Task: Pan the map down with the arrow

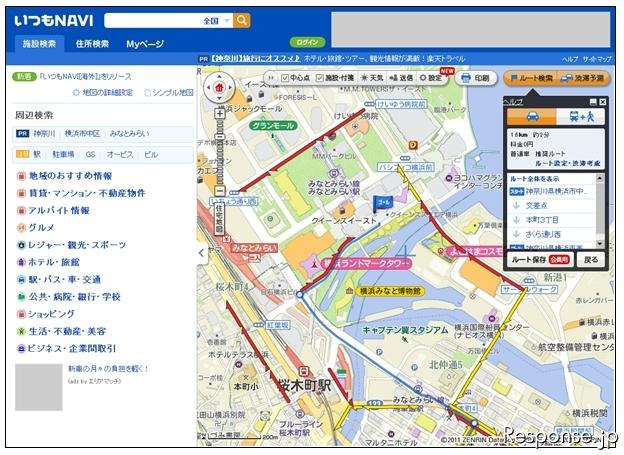Action: click(x=219, y=98)
